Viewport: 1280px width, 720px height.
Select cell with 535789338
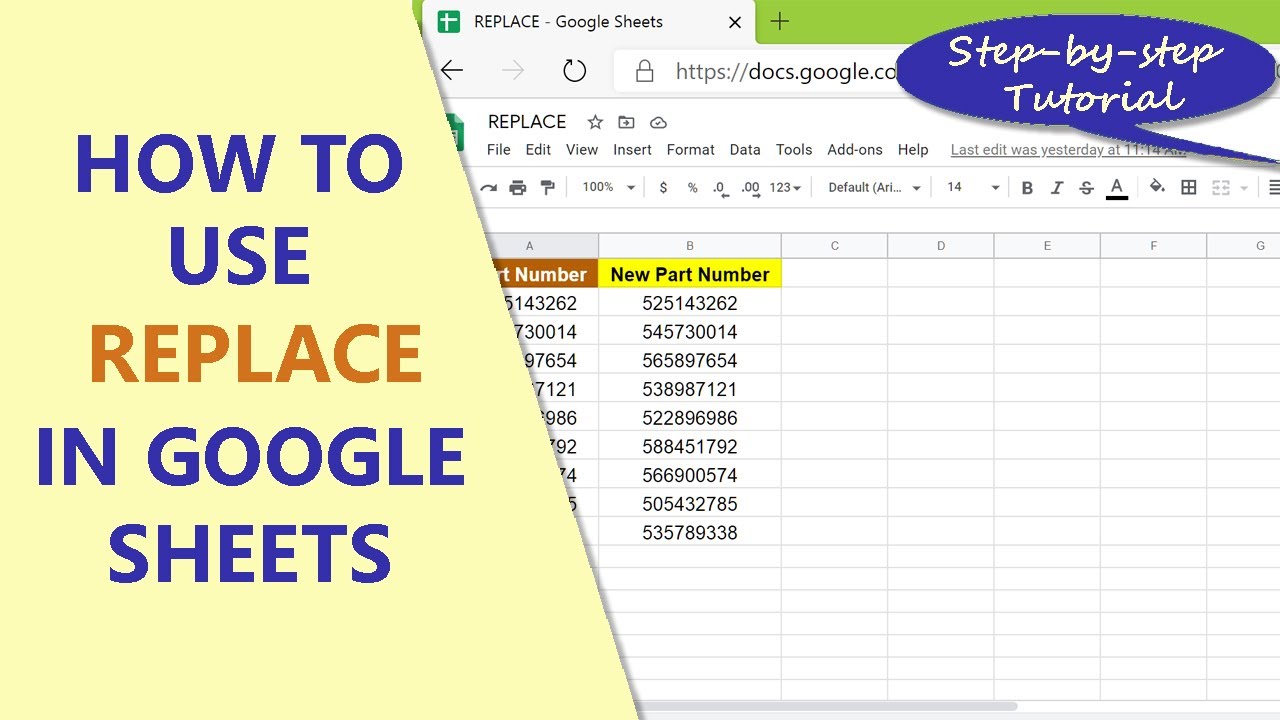click(690, 533)
